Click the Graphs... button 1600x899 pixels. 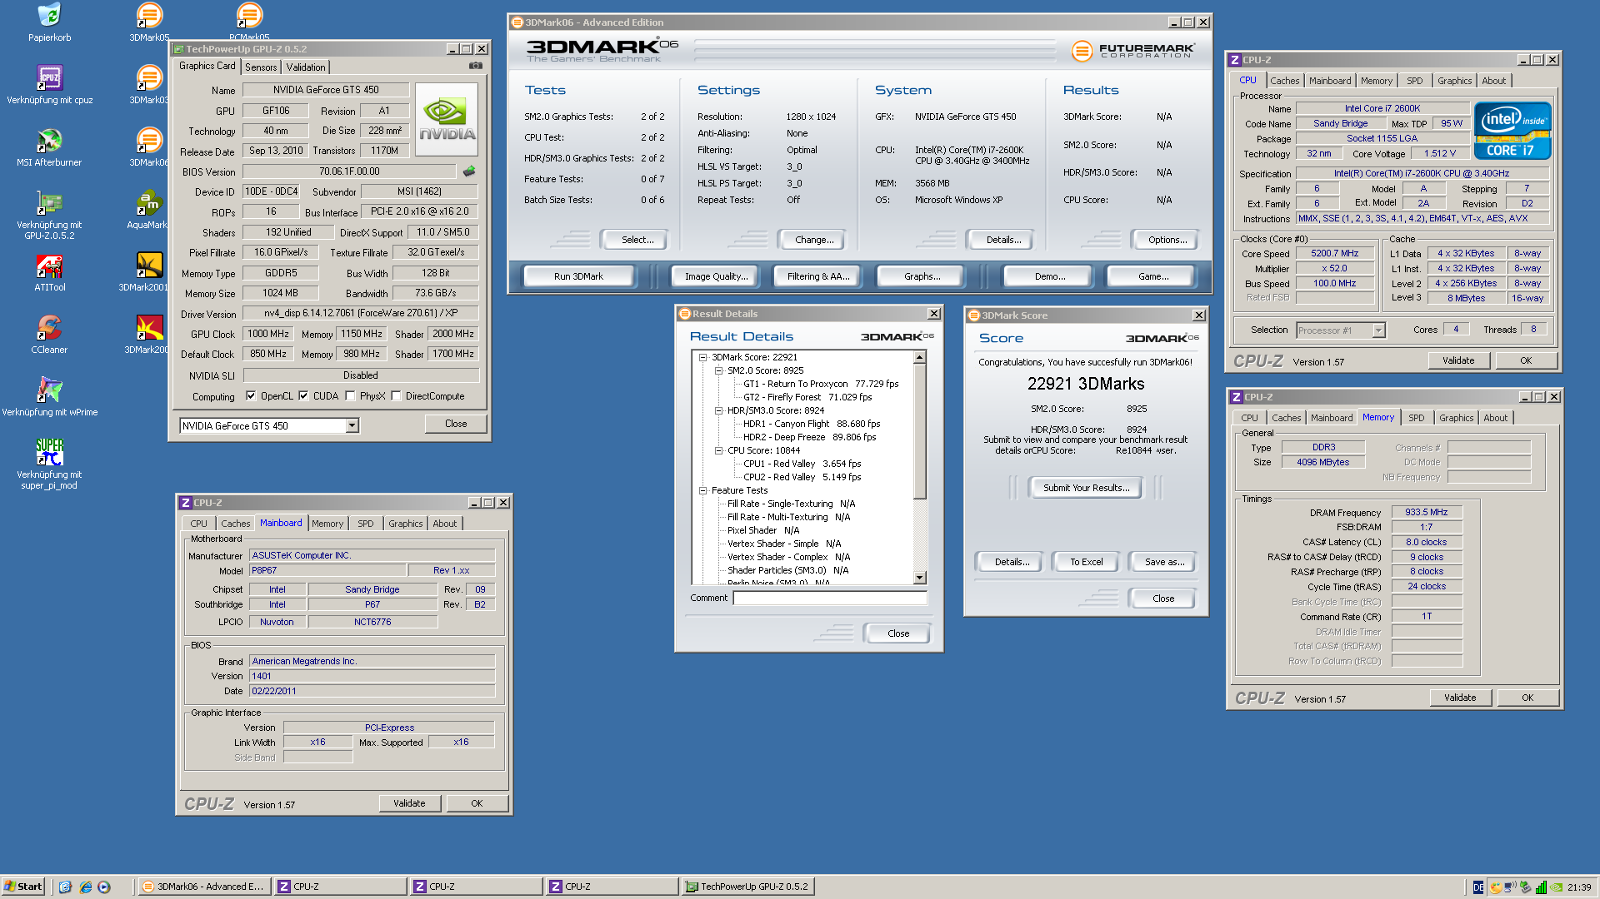pyautogui.click(x=921, y=276)
